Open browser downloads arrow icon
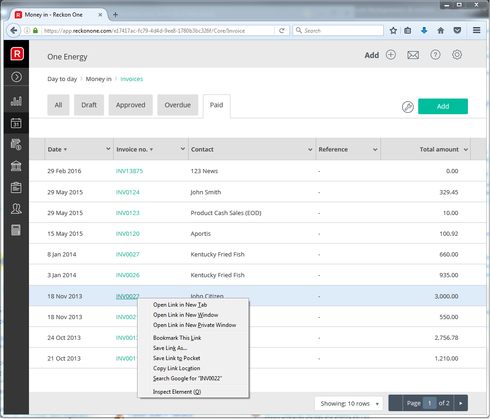This screenshot has width=490, height=419. 424,31
